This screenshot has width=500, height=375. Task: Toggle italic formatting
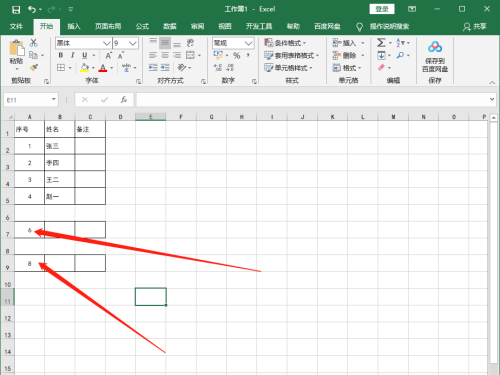tap(72, 55)
